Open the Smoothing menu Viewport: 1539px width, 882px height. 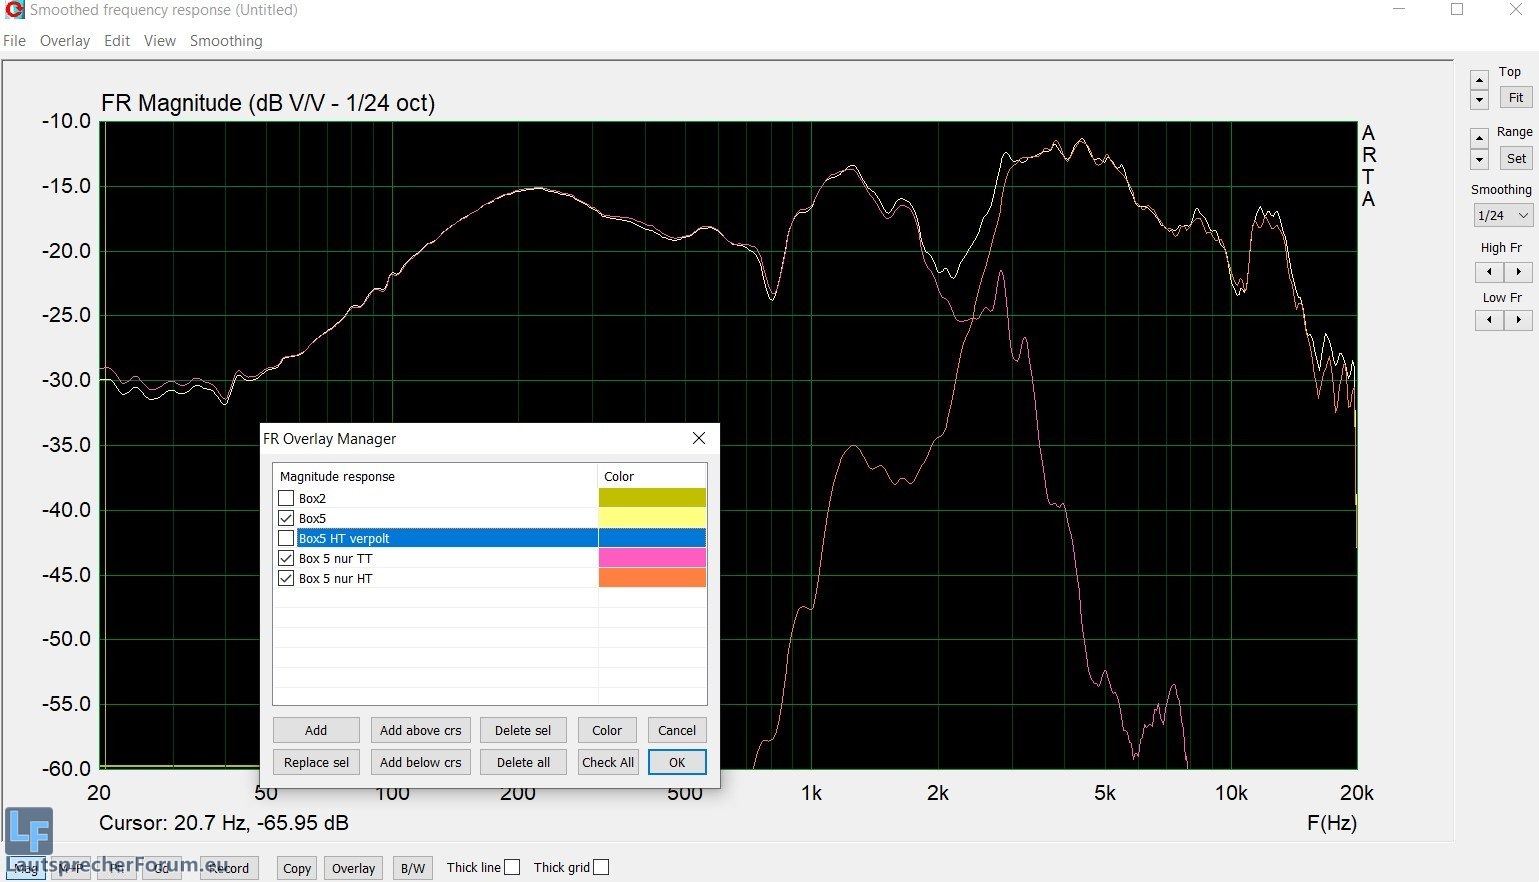coord(226,41)
